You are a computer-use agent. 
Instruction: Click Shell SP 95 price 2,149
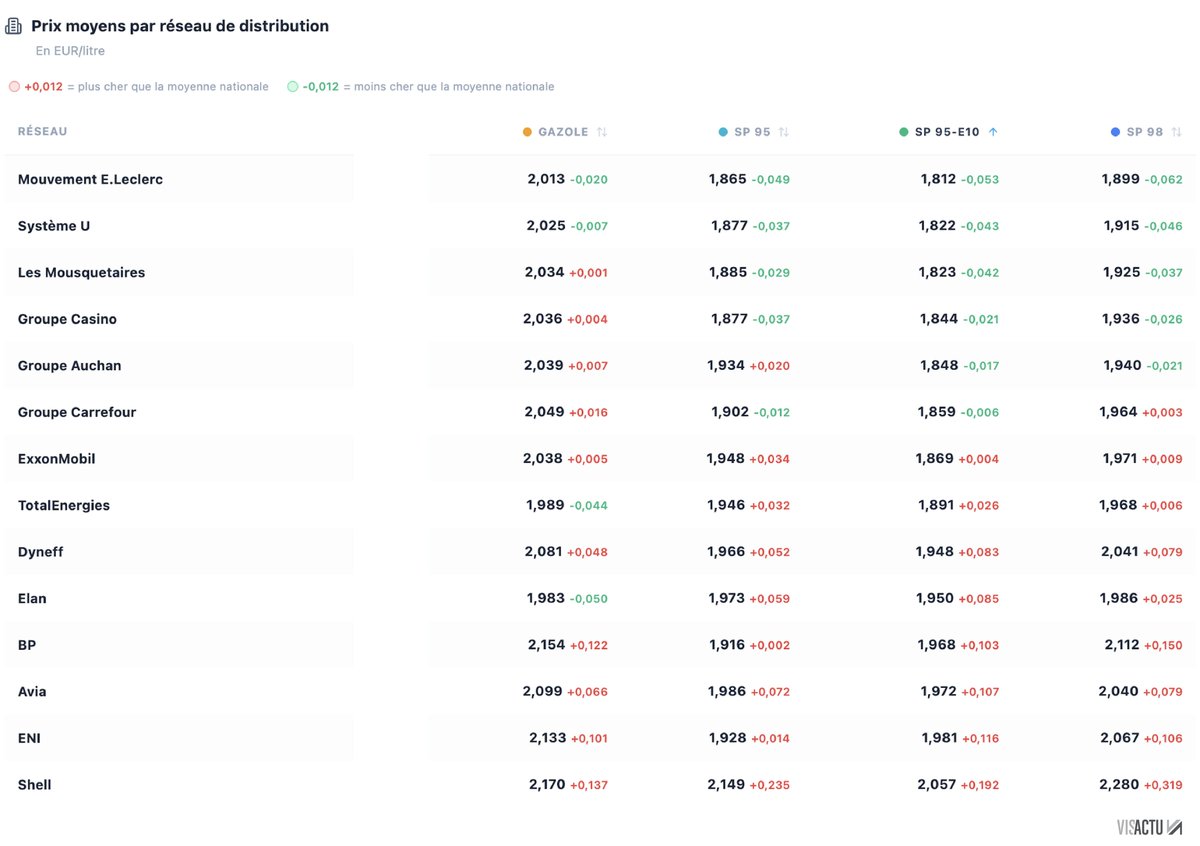726,785
